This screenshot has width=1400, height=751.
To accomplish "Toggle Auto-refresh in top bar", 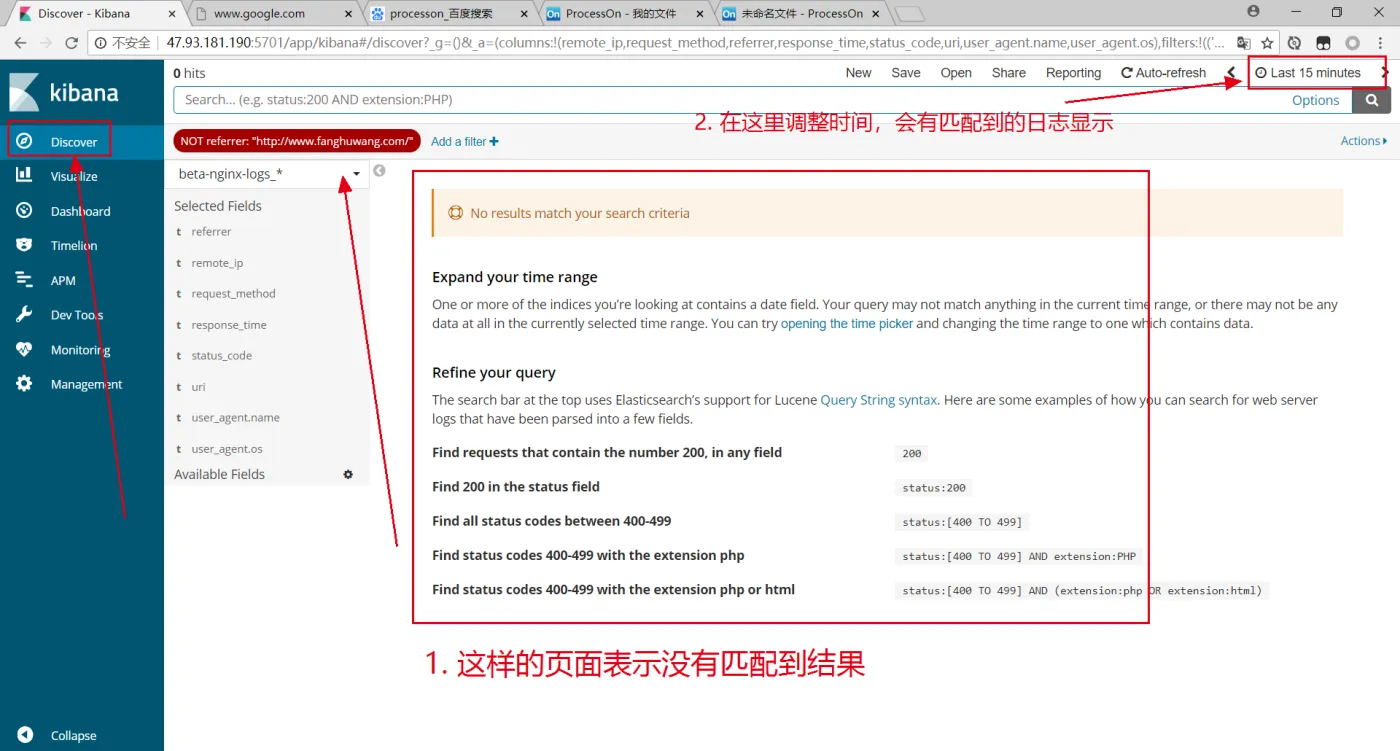I will point(1163,73).
